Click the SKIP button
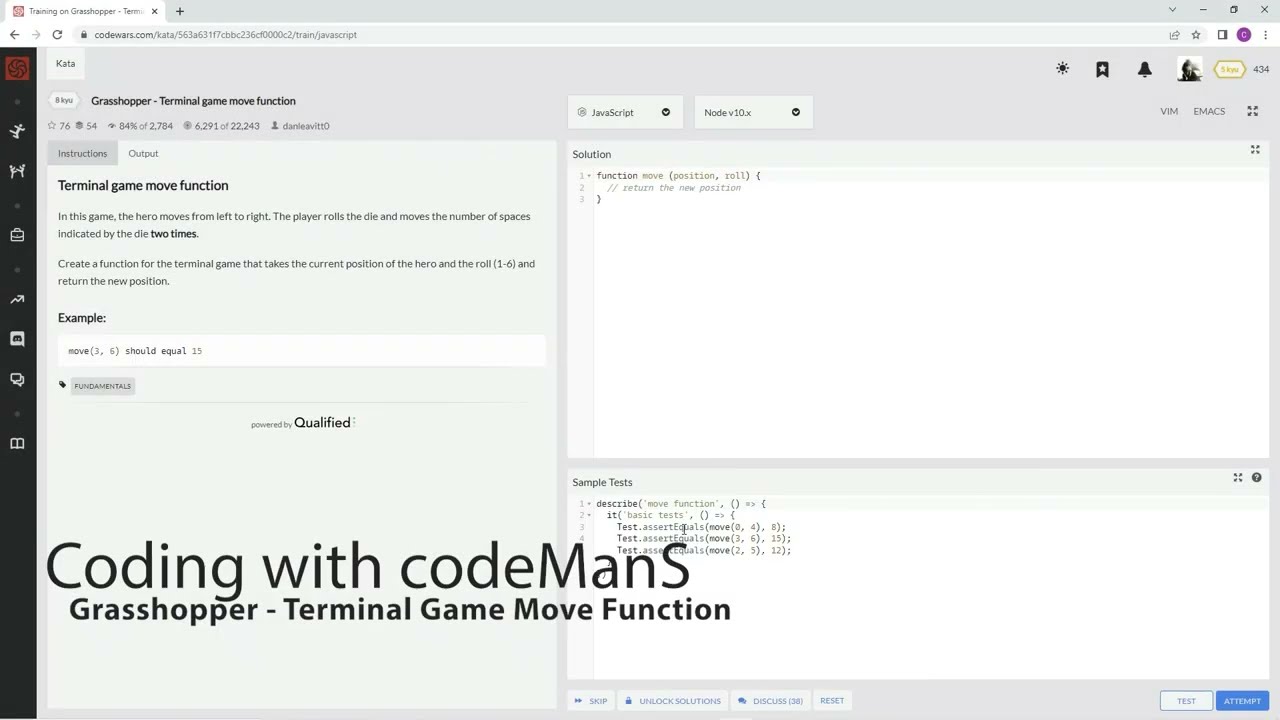The image size is (1280, 720). point(590,701)
